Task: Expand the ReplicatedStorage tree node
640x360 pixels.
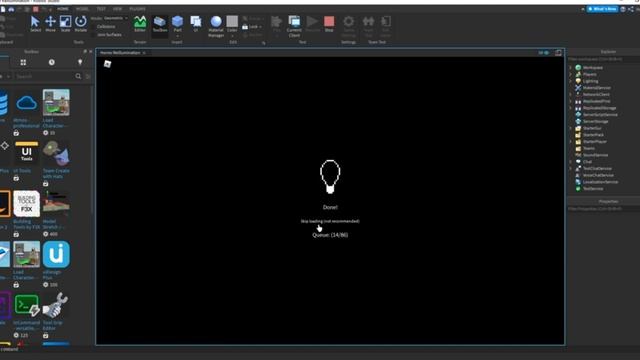Action: pyautogui.click(x=571, y=108)
